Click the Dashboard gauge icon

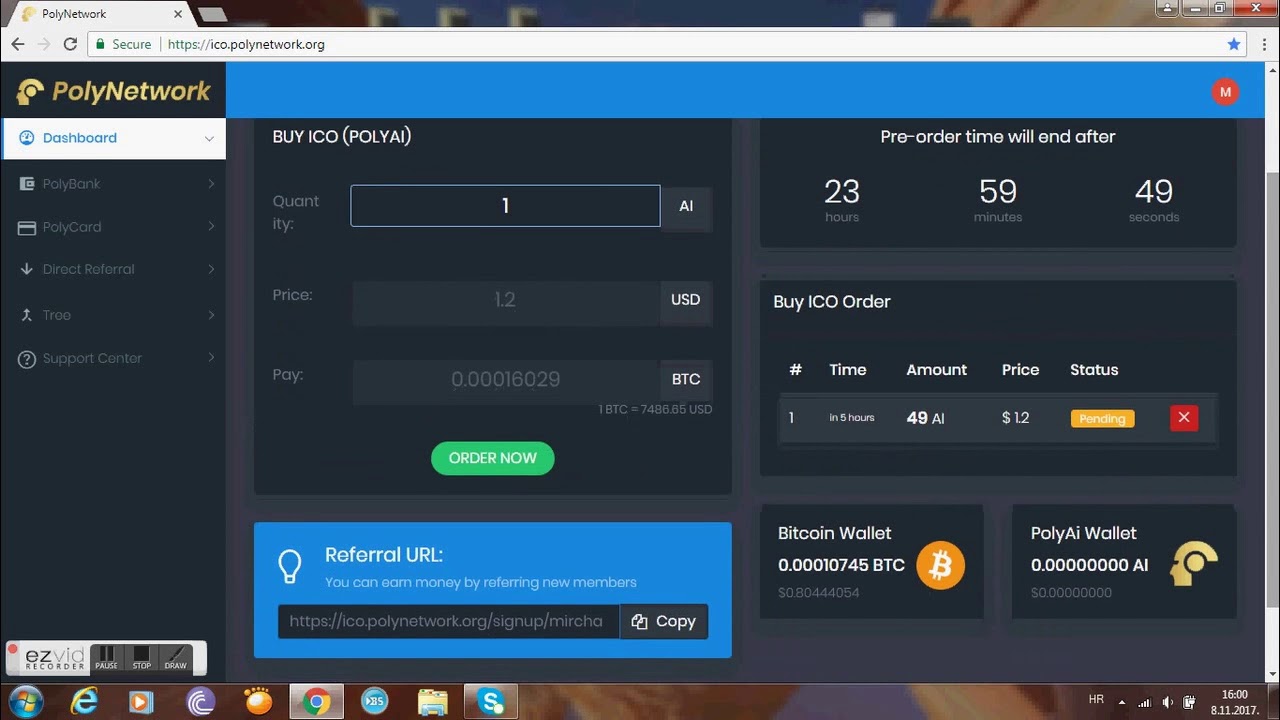[27, 138]
